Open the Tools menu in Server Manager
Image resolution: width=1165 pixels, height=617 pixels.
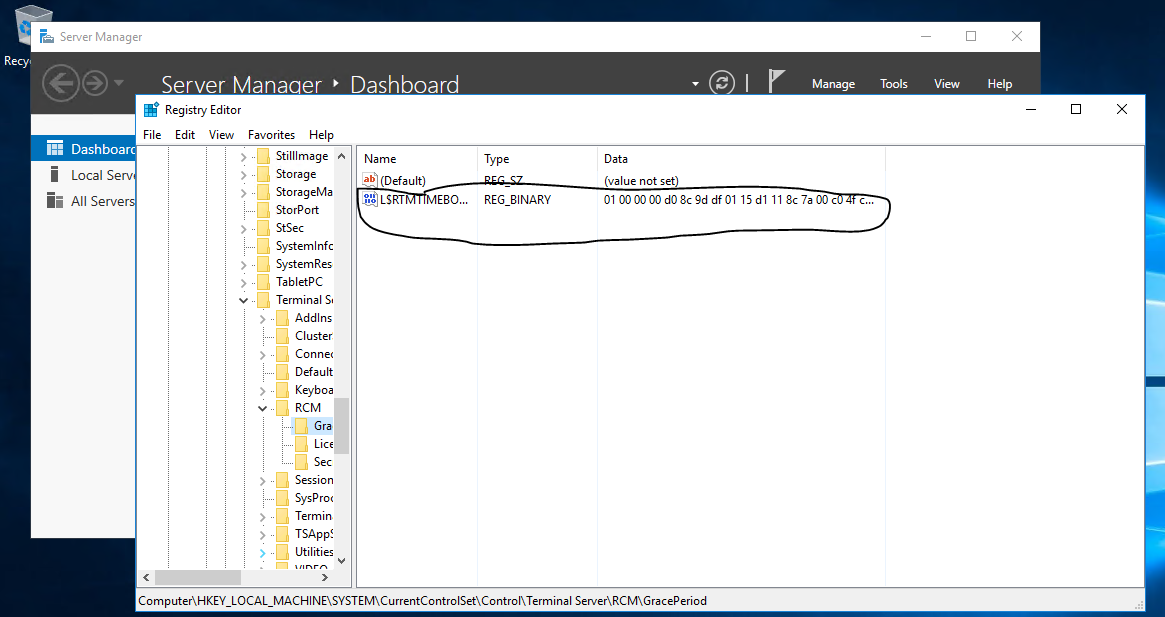coord(893,84)
